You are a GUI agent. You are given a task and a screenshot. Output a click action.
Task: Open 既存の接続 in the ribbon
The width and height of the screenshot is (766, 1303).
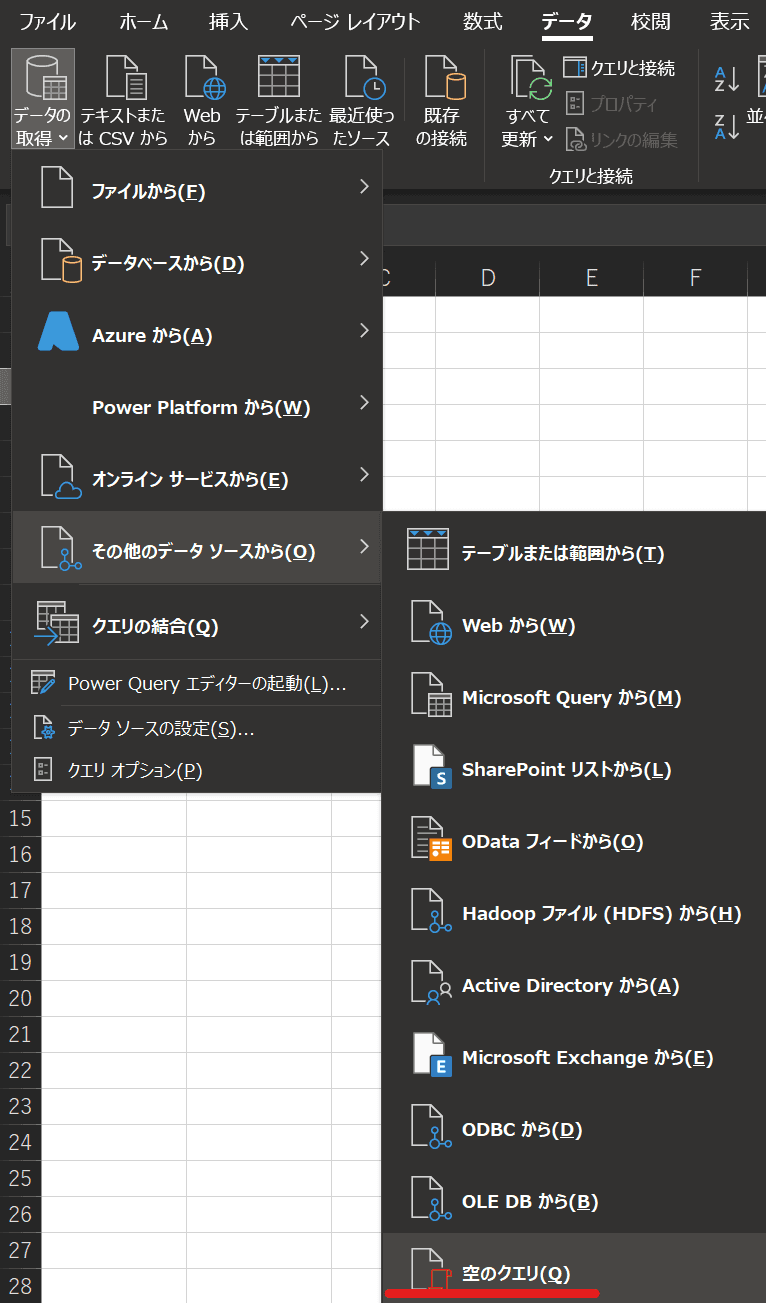point(441,100)
